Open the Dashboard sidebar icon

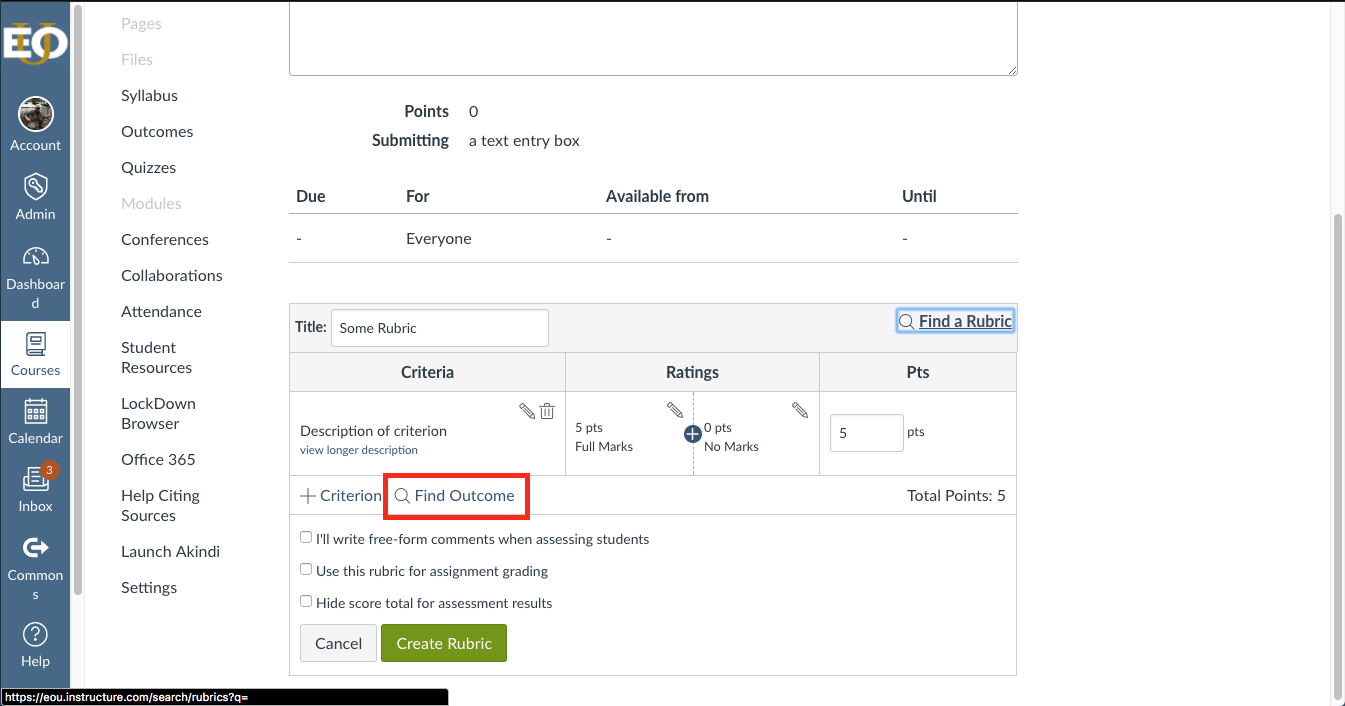pos(36,258)
